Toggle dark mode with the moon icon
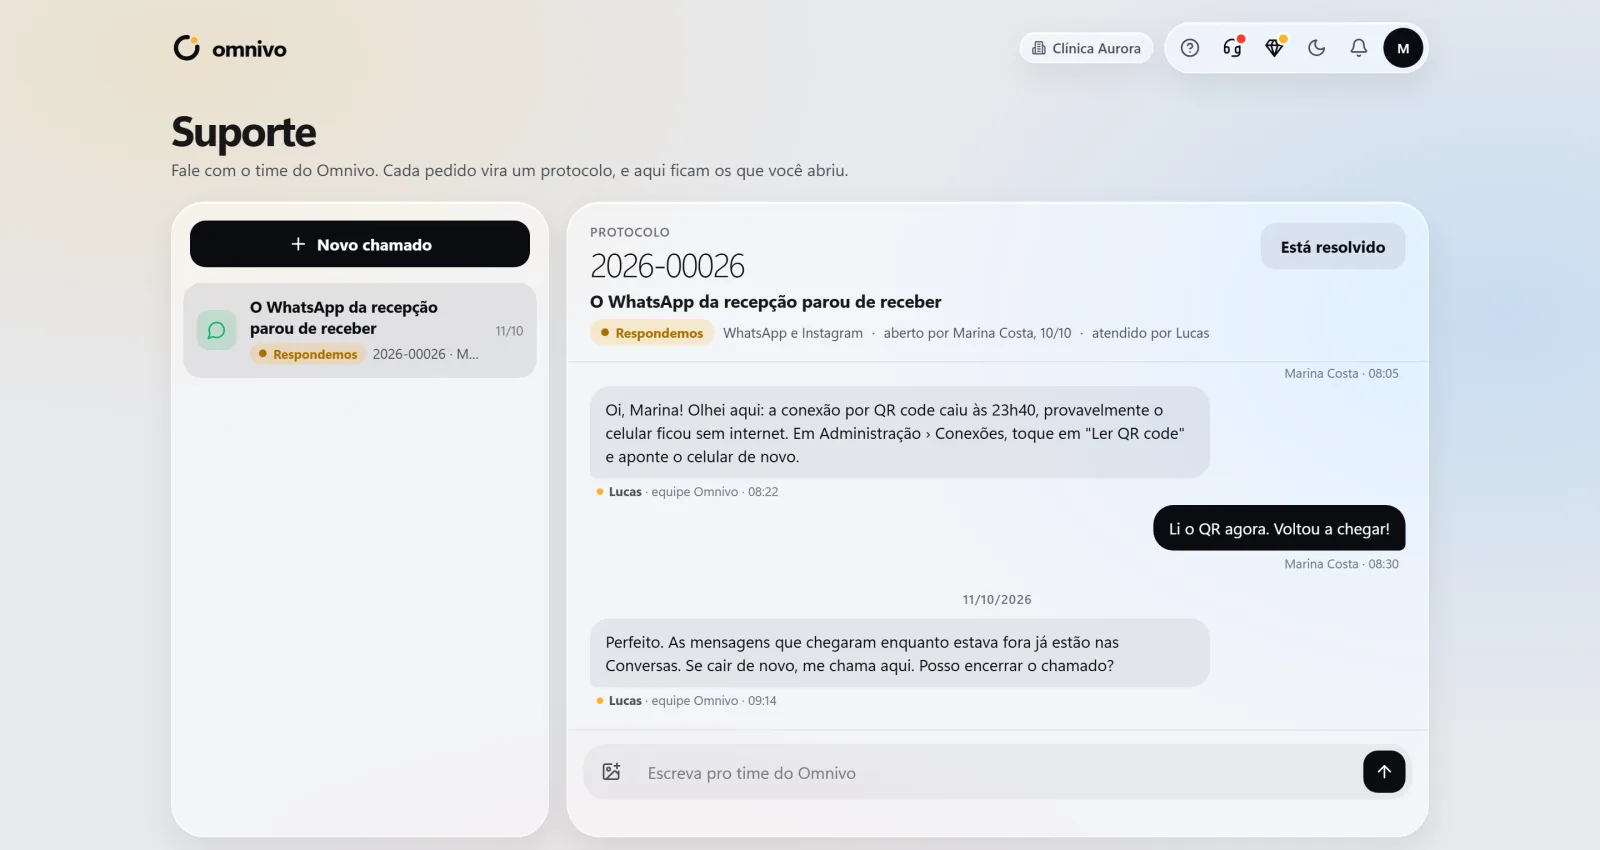 click(1316, 48)
